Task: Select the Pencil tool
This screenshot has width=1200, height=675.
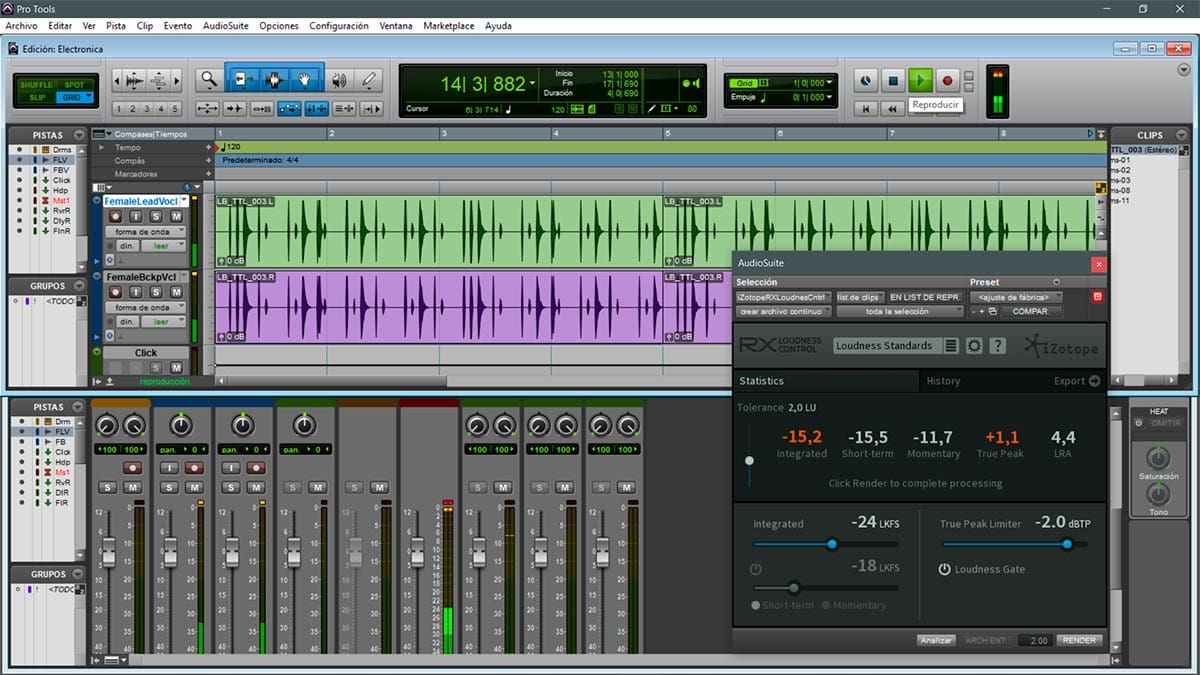Action: 369,80
